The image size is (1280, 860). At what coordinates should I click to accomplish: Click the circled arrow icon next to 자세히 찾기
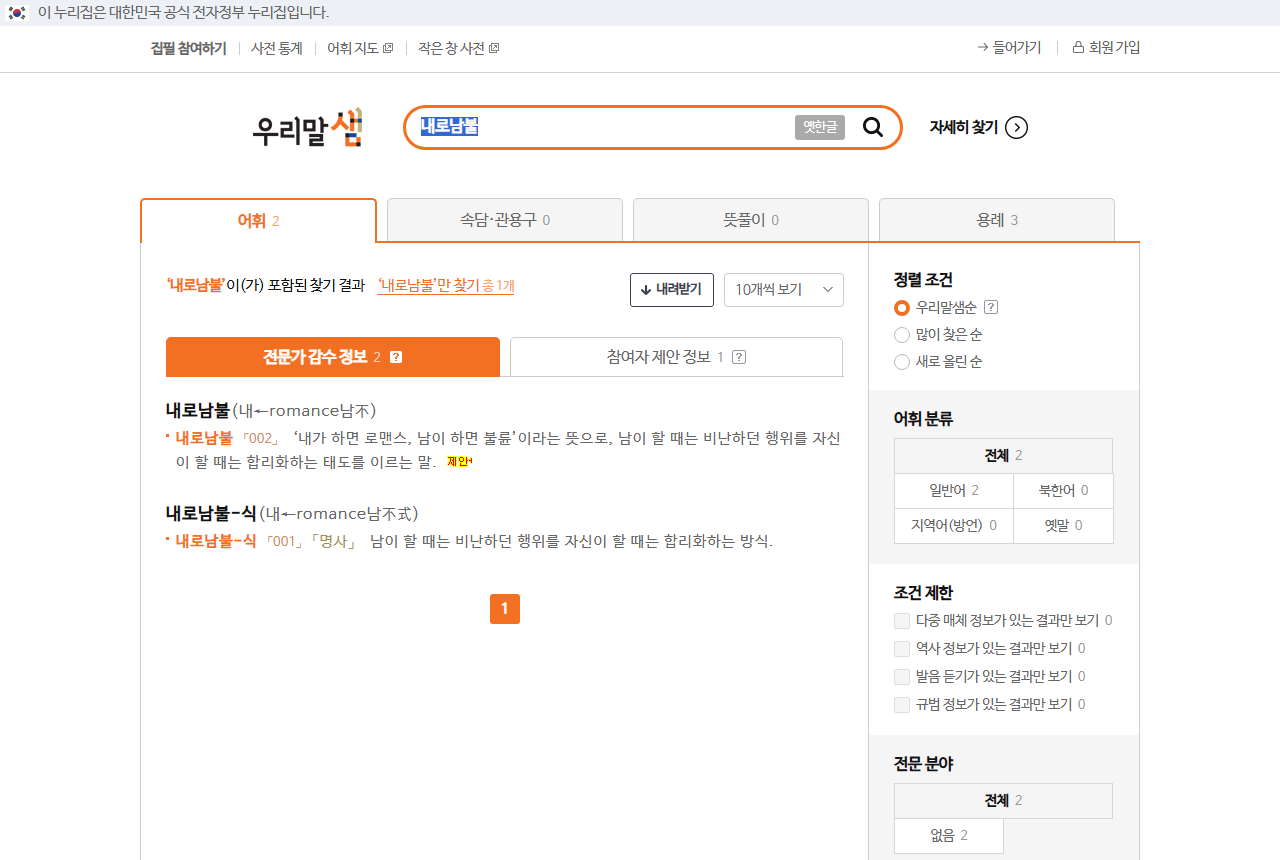tap(1016, 127)
